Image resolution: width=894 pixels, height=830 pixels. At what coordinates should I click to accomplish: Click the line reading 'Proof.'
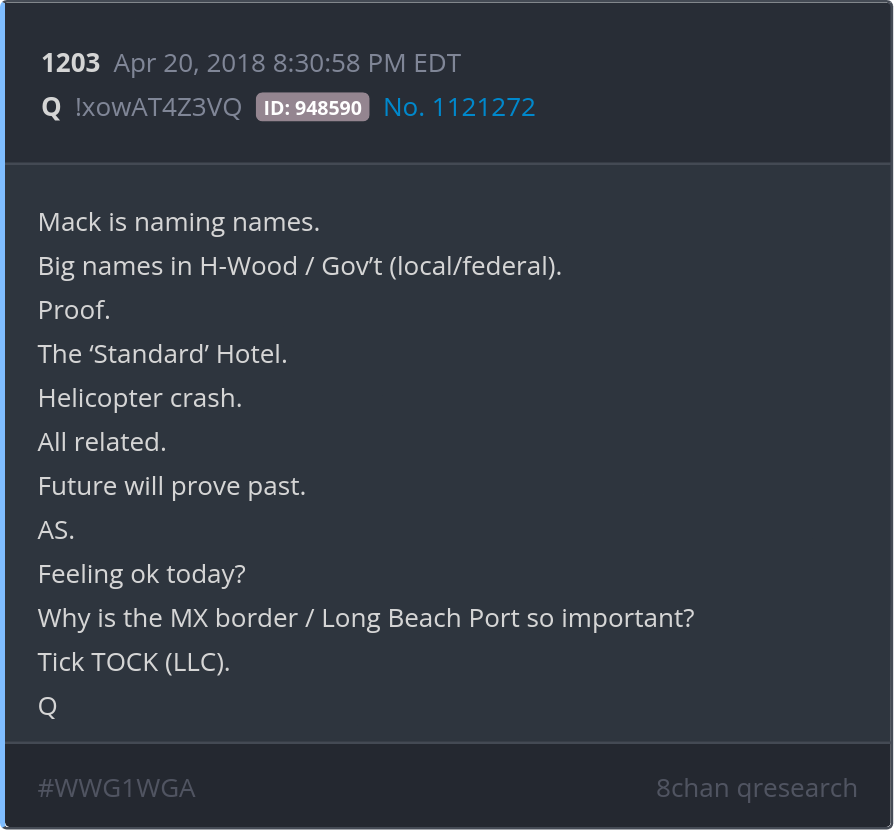74,310
